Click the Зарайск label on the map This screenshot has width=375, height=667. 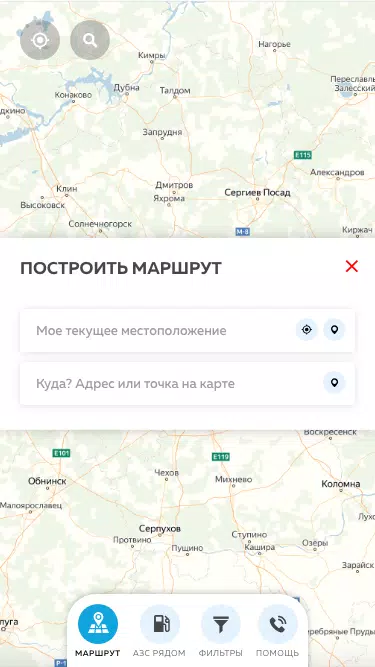(358, 565)
